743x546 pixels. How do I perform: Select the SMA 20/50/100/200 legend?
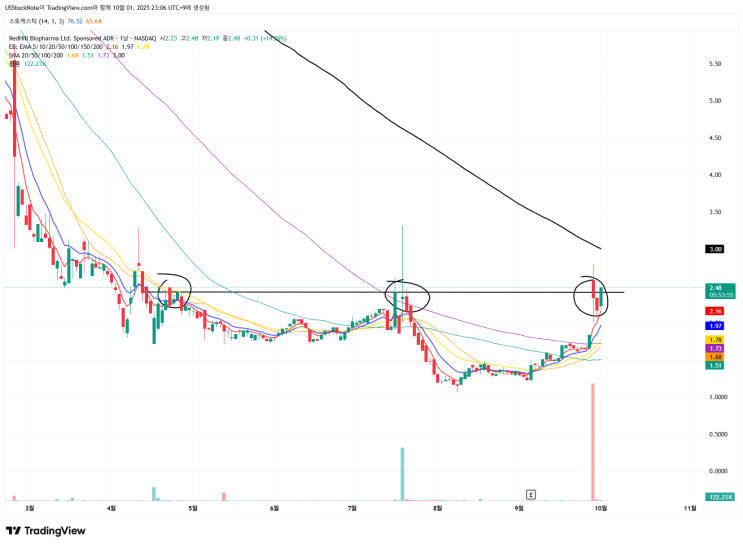pyautogui.click(x=36, y=55)
